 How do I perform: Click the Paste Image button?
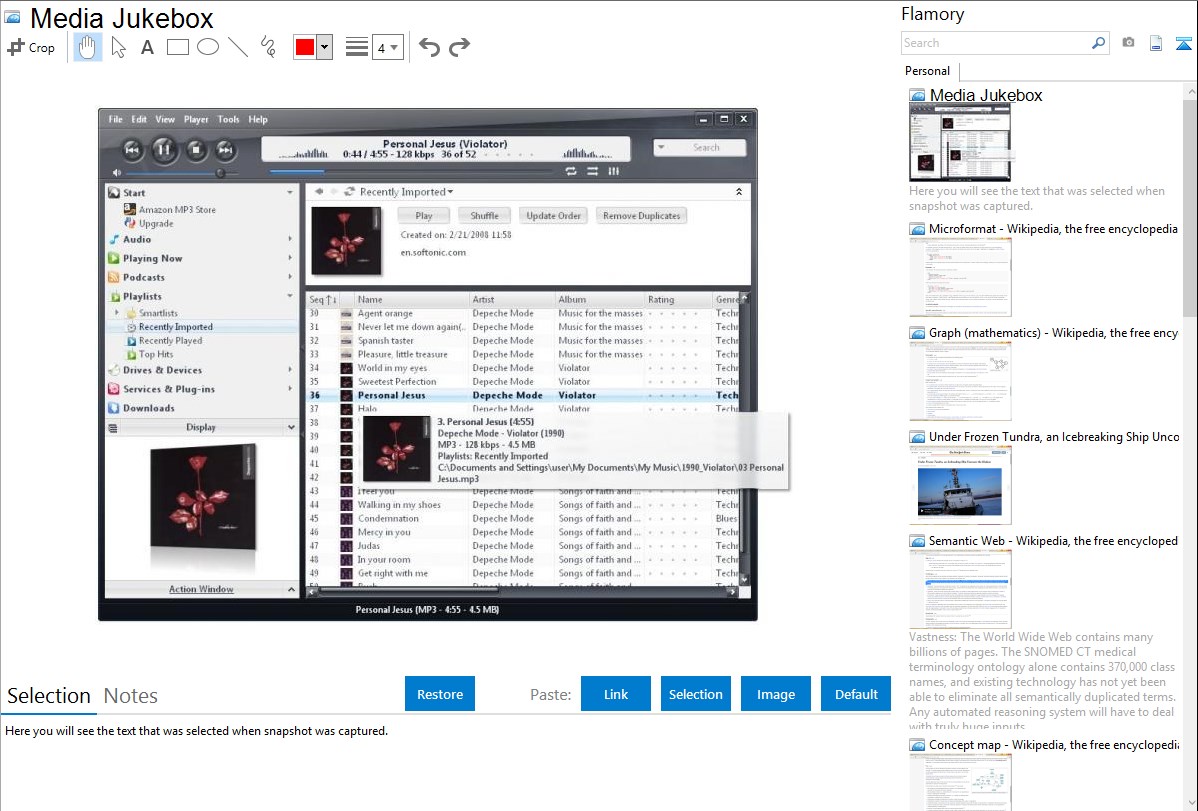click(x=775, y=694)
